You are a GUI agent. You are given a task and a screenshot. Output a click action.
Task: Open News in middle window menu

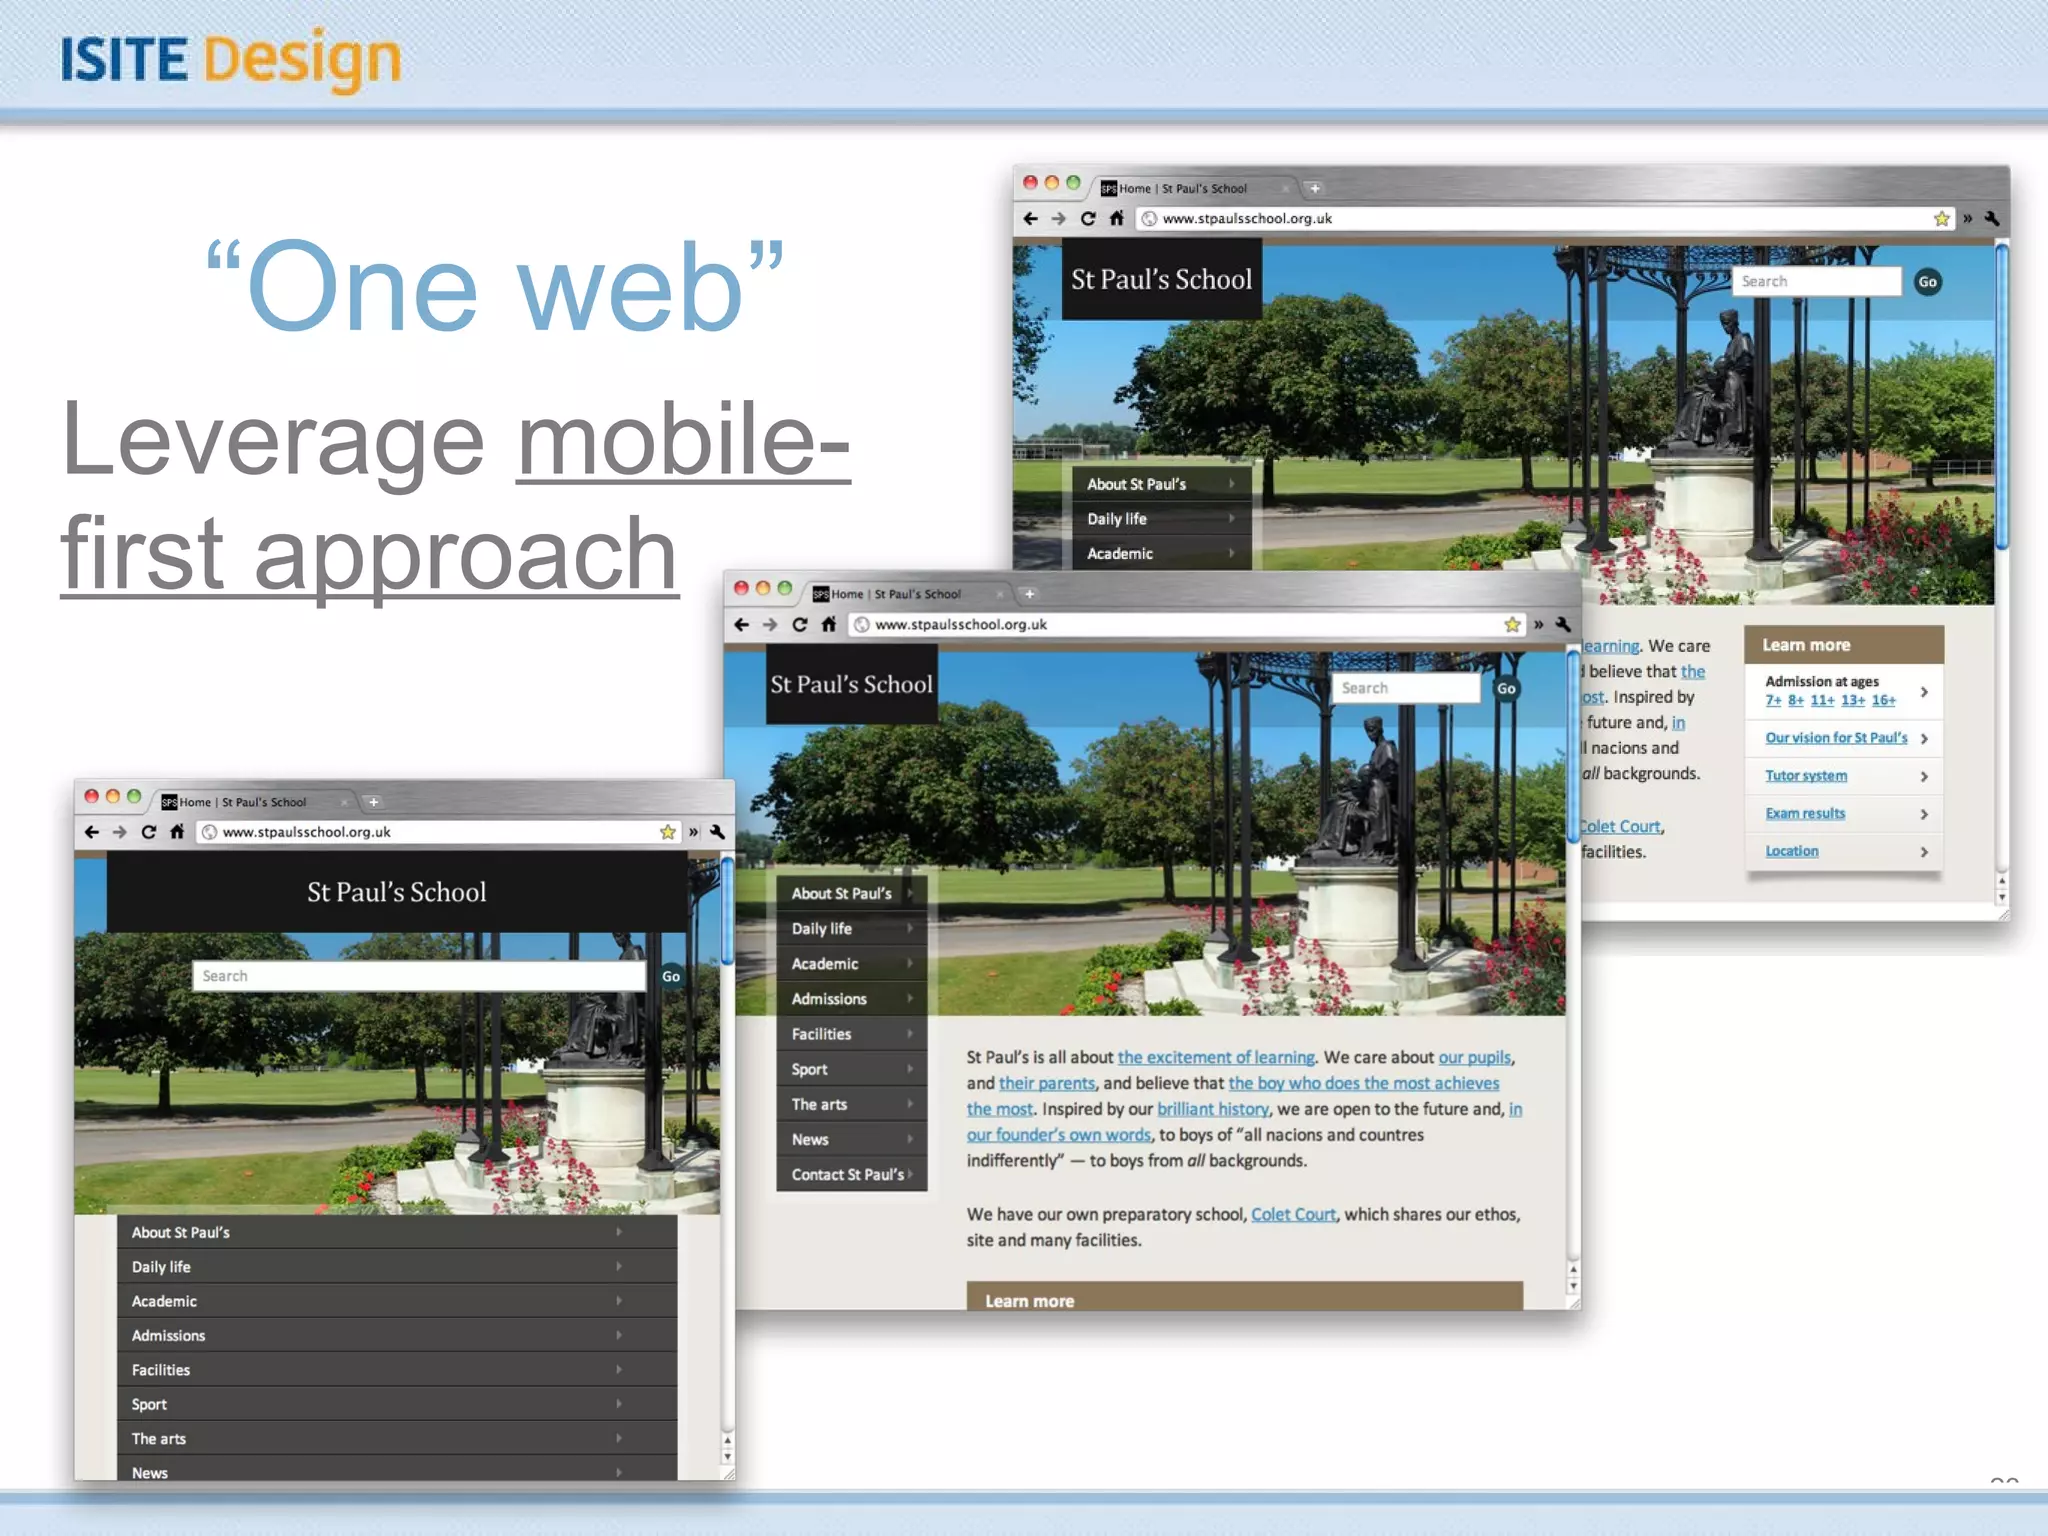point(852,1139)
